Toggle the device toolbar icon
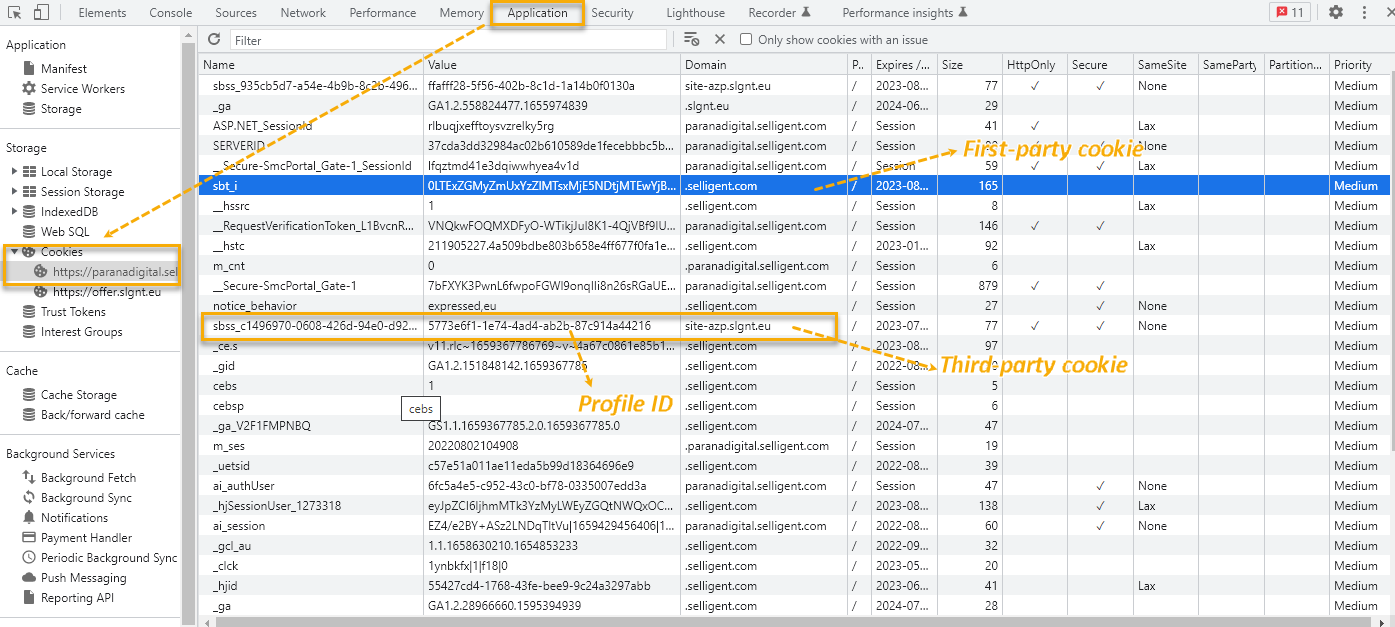This screenshot has width=1395, height=627. click(41, 13)
